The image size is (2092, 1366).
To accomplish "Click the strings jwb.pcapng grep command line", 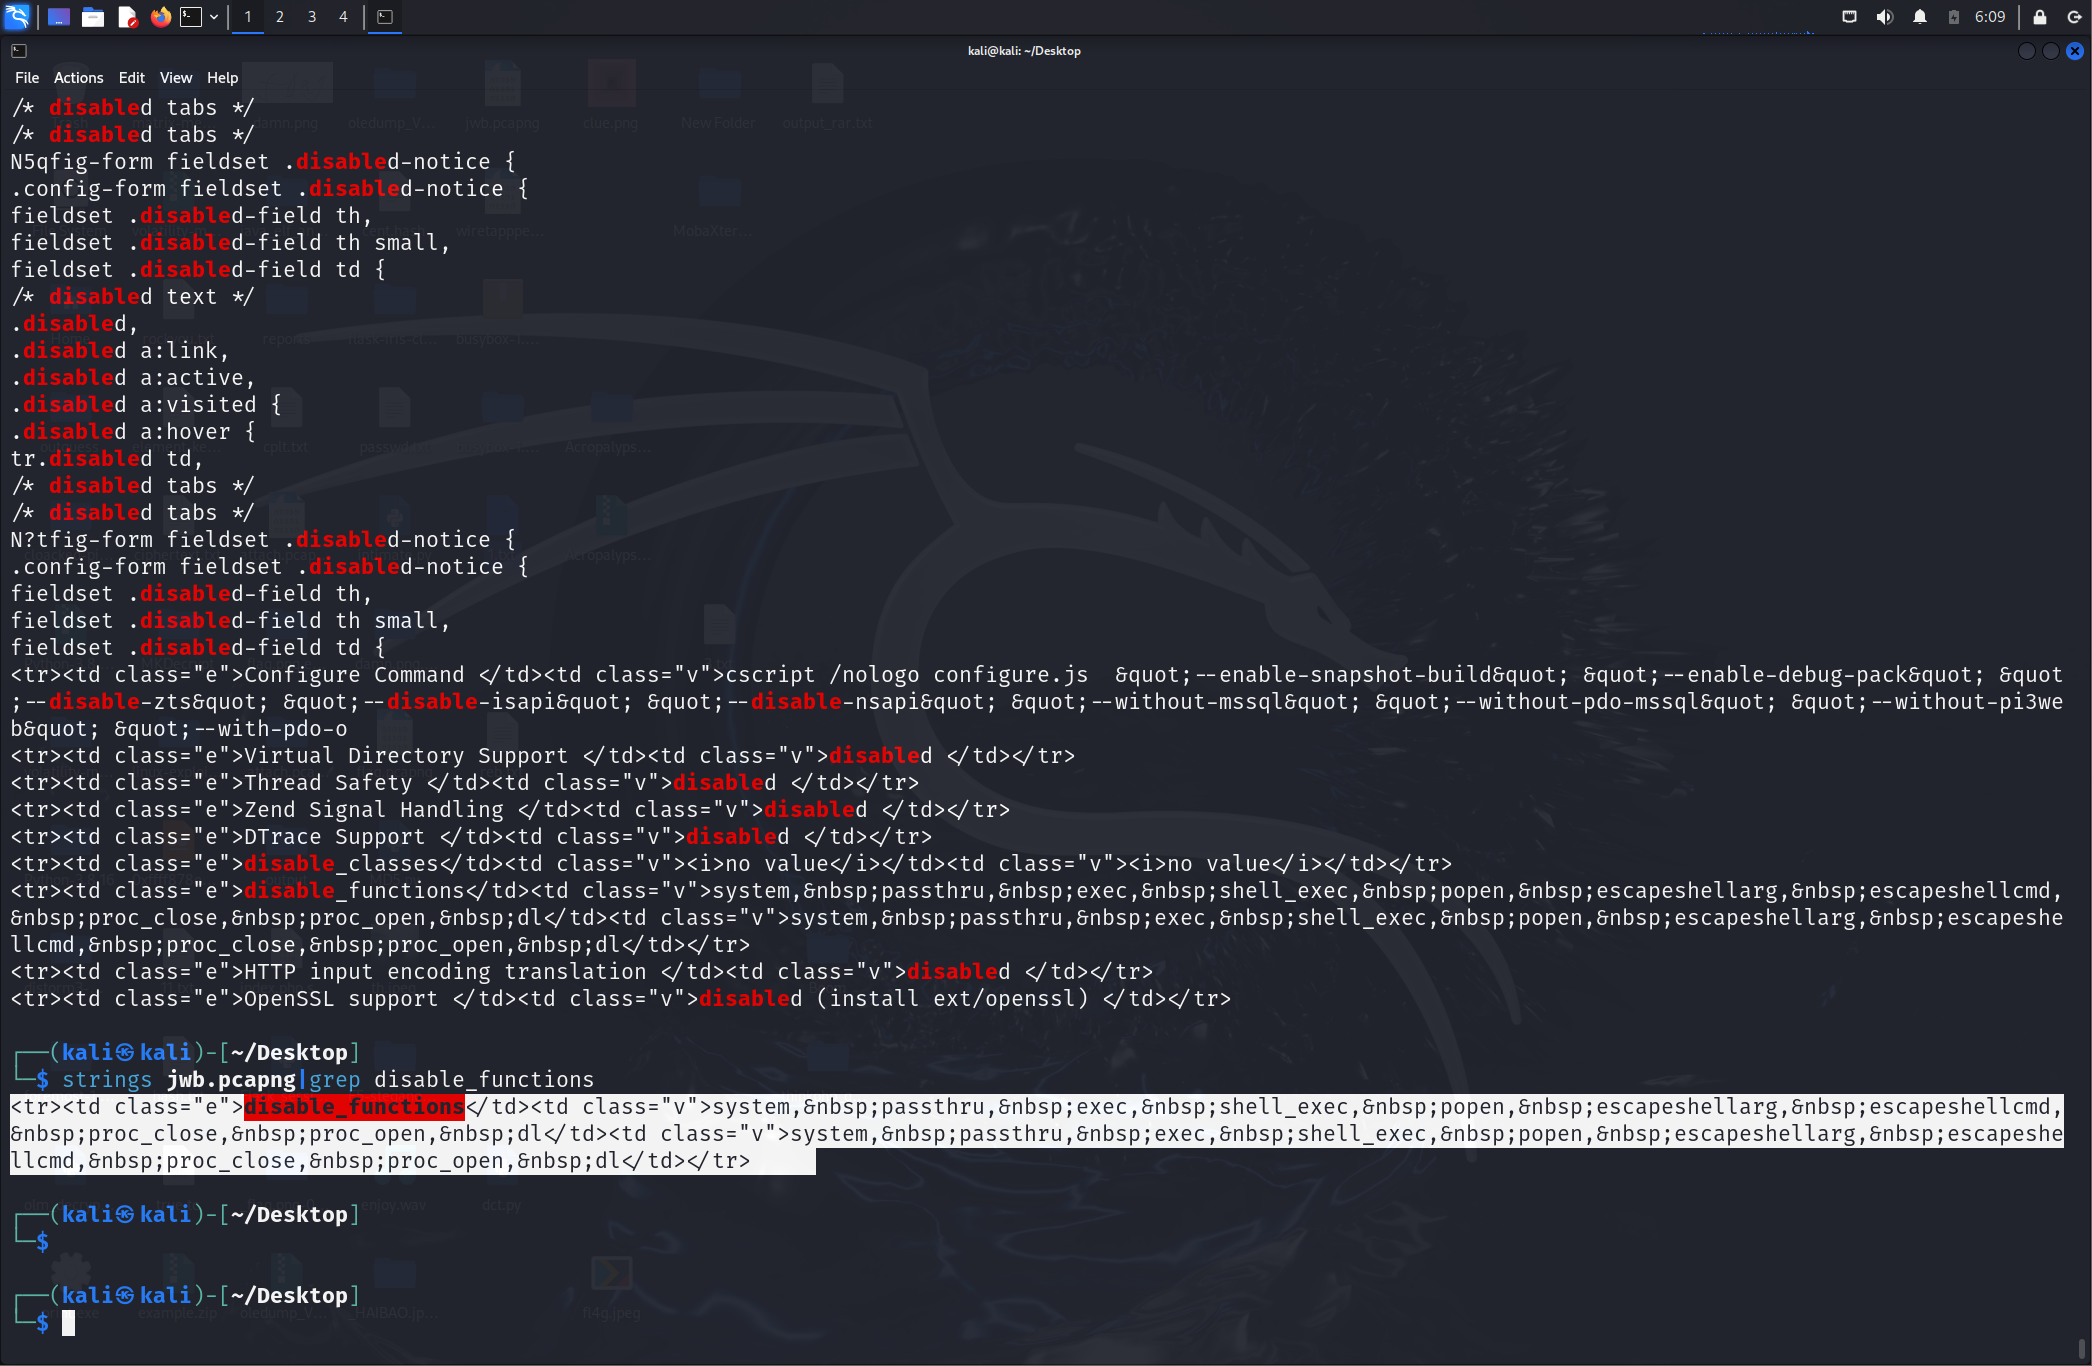I will [x=328, y=1080].
